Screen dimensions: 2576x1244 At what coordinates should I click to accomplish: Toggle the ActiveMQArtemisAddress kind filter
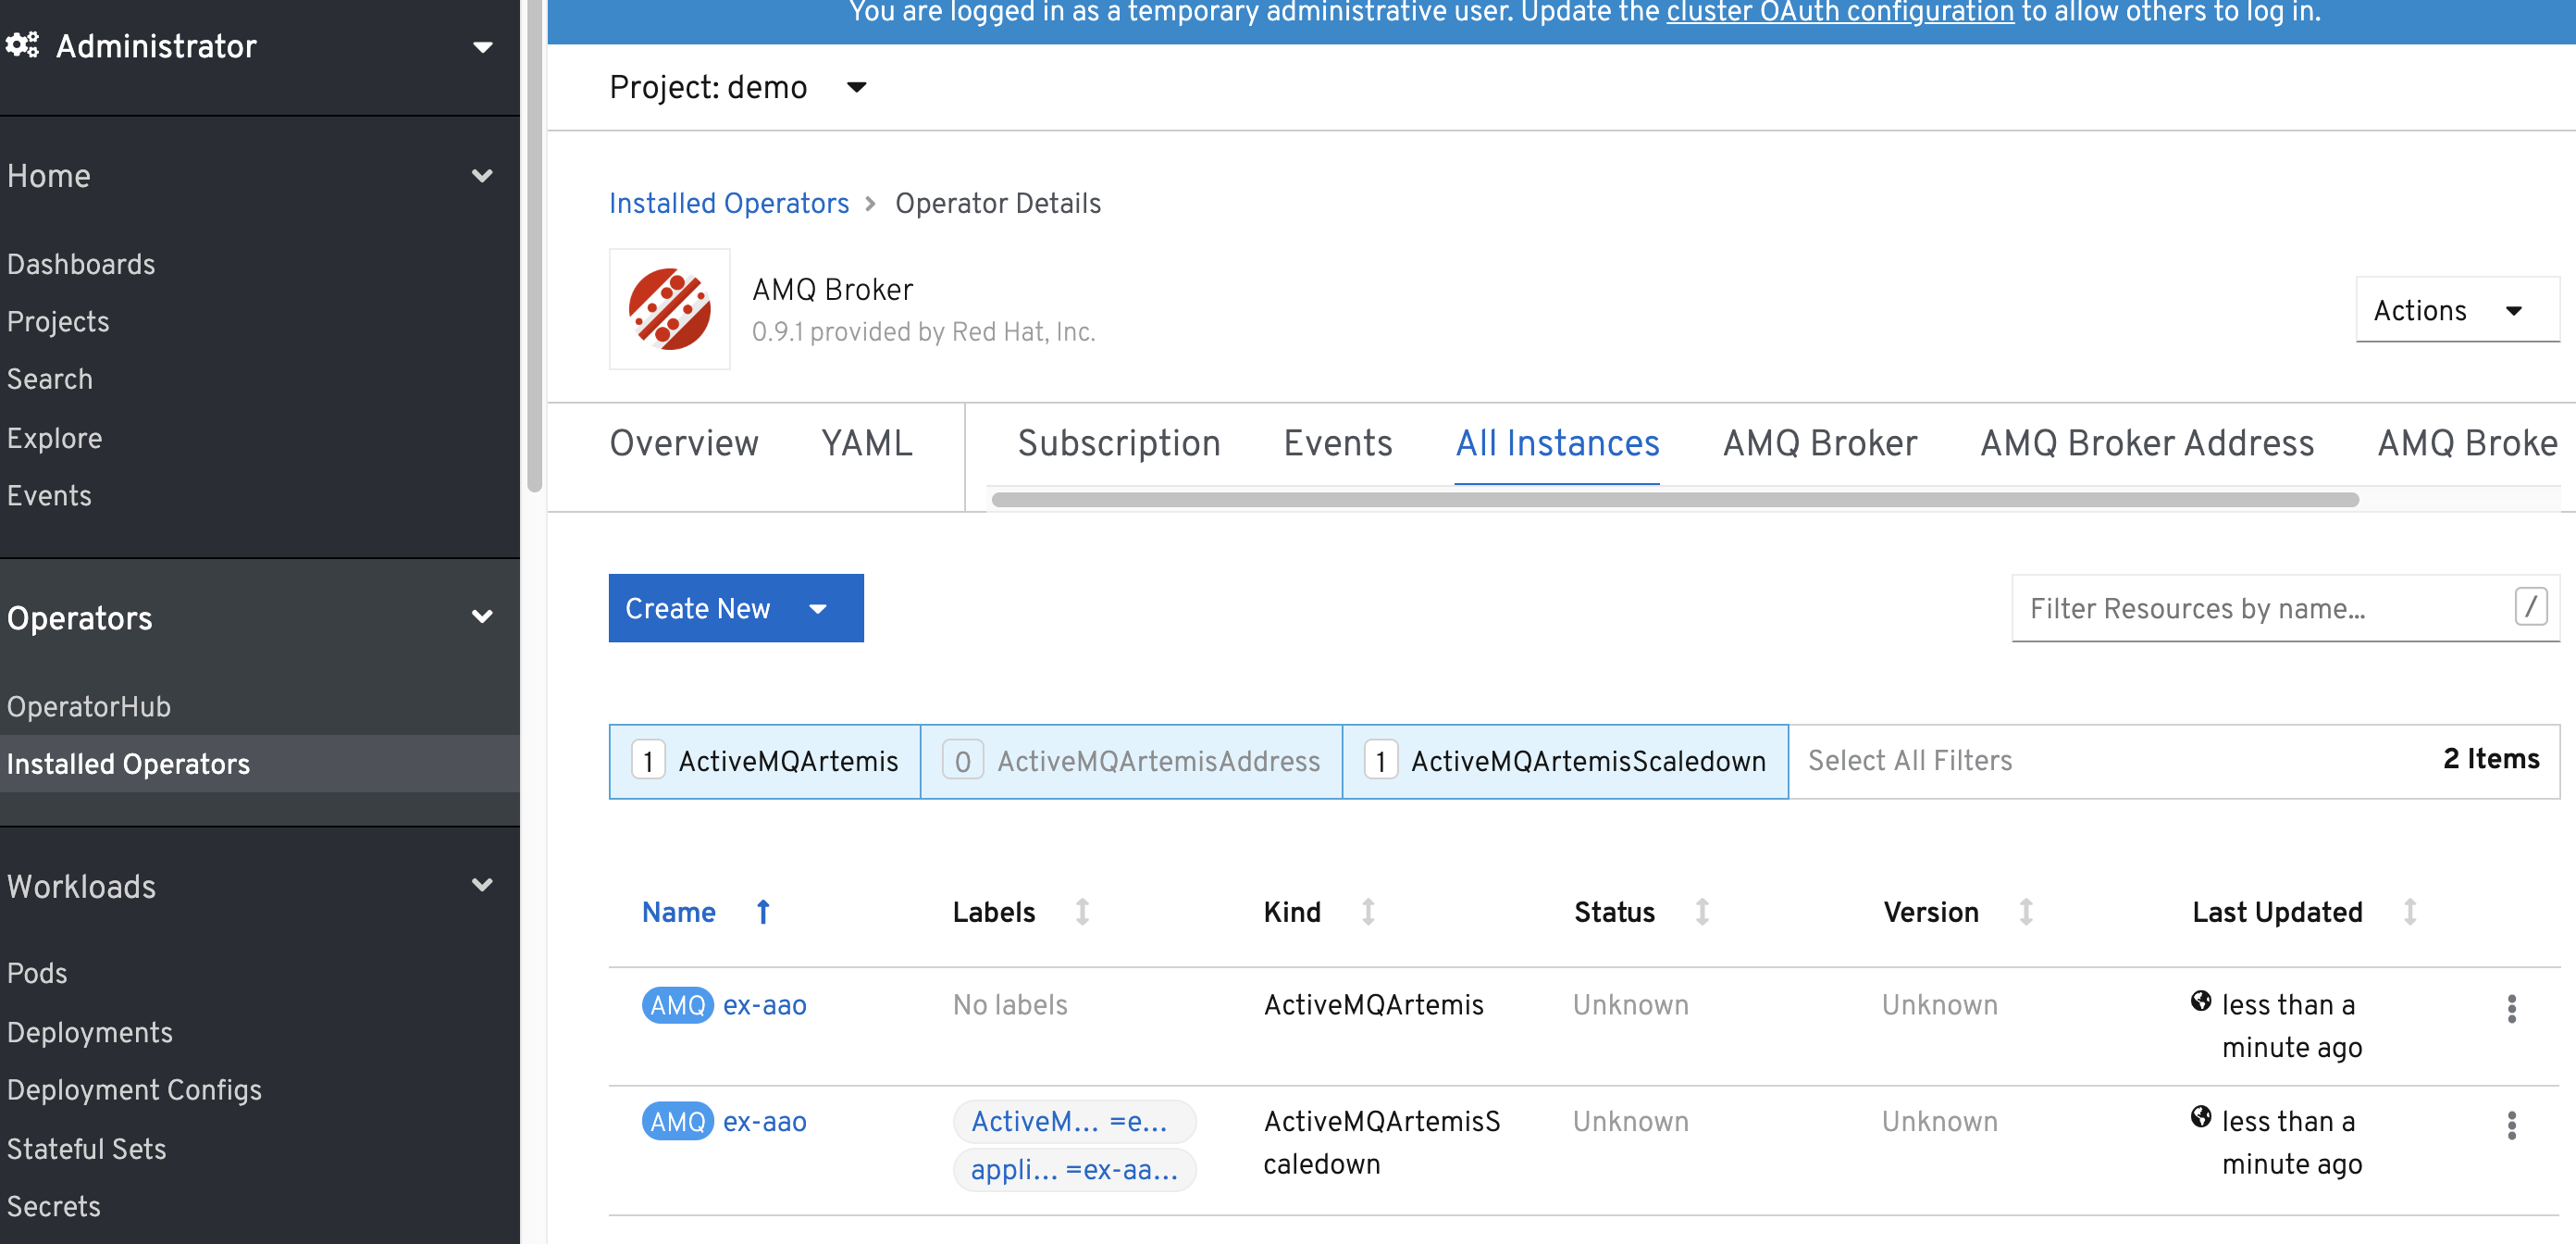click(1131, 761)
